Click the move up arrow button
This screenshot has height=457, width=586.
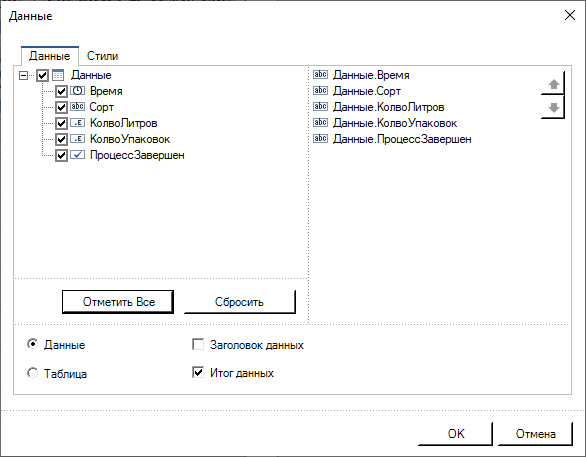click(553, 84)
